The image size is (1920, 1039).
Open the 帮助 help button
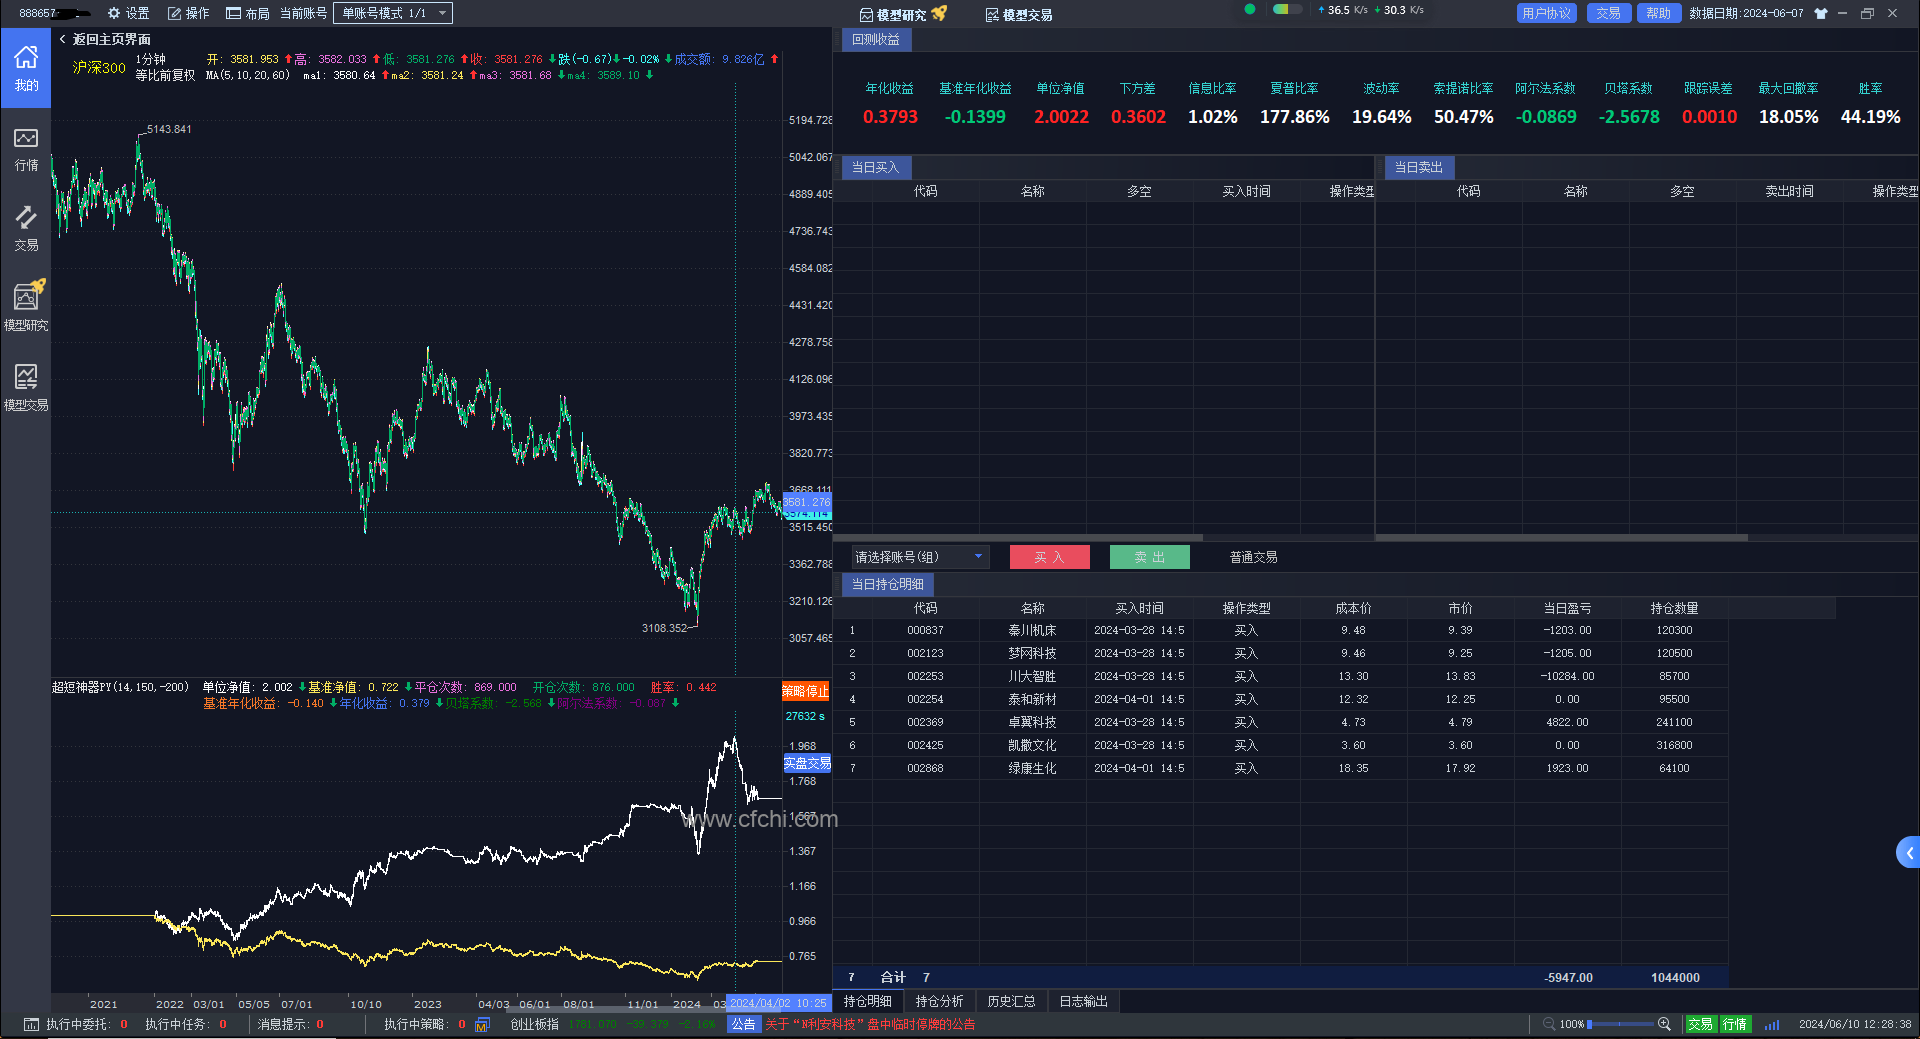pyautogui.click(x=1659, y=13)
